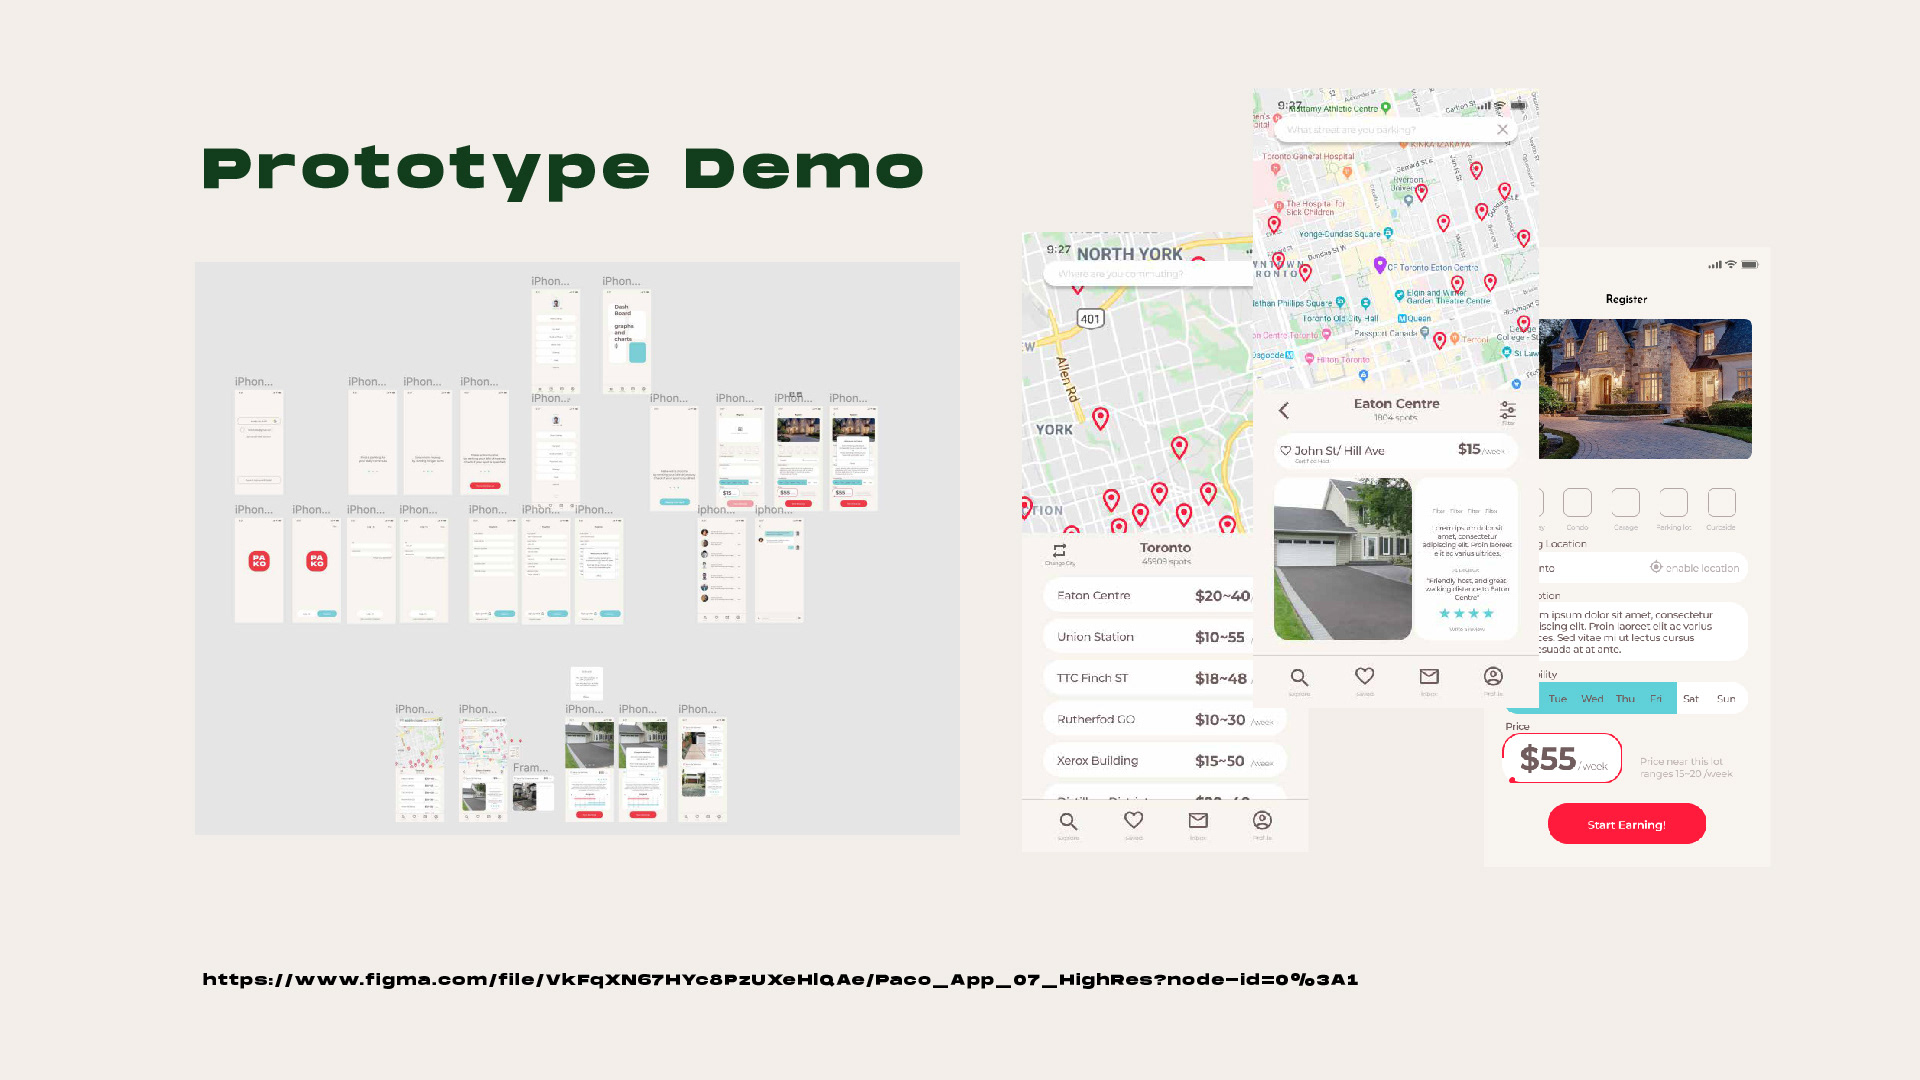Adjust the $55 /week price control
Image resolution: width=1920 pixels, height=1080 pixels.
pos(1562,758)
